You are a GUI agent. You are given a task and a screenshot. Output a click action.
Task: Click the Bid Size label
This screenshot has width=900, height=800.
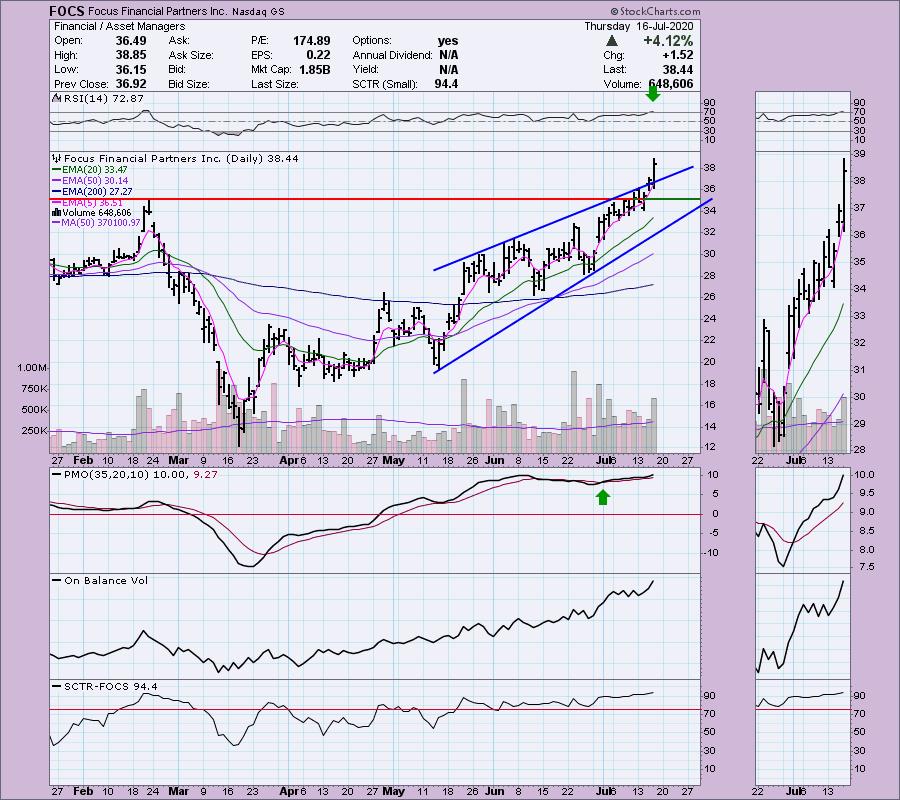[x=188, y=84]
